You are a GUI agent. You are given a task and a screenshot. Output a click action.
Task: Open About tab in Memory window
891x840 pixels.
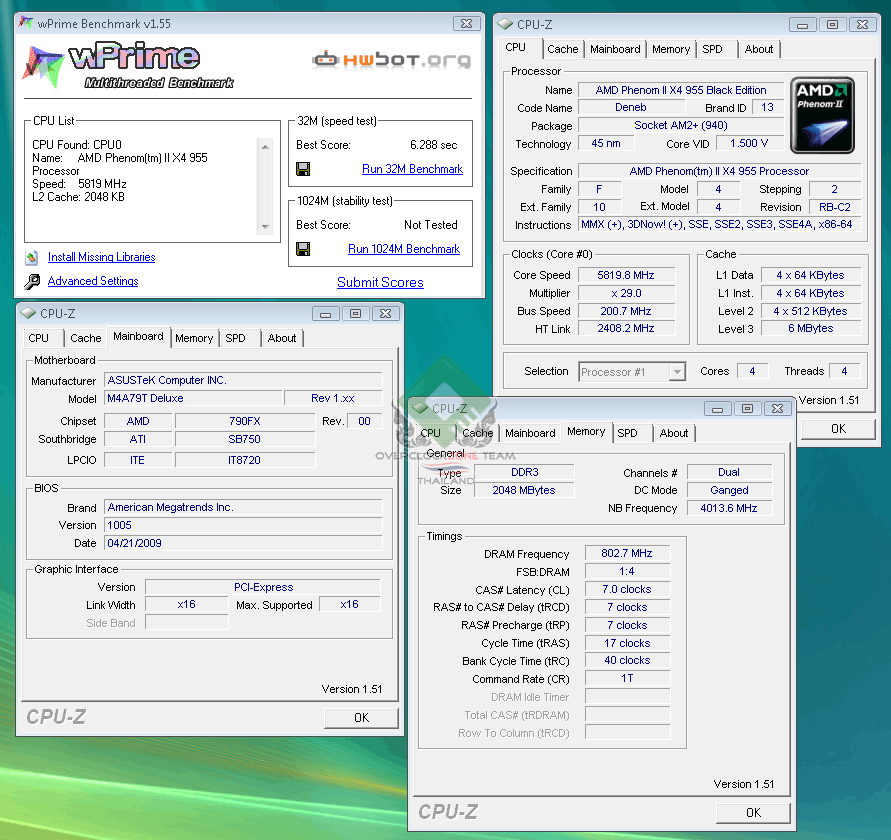tap(674, 433)
